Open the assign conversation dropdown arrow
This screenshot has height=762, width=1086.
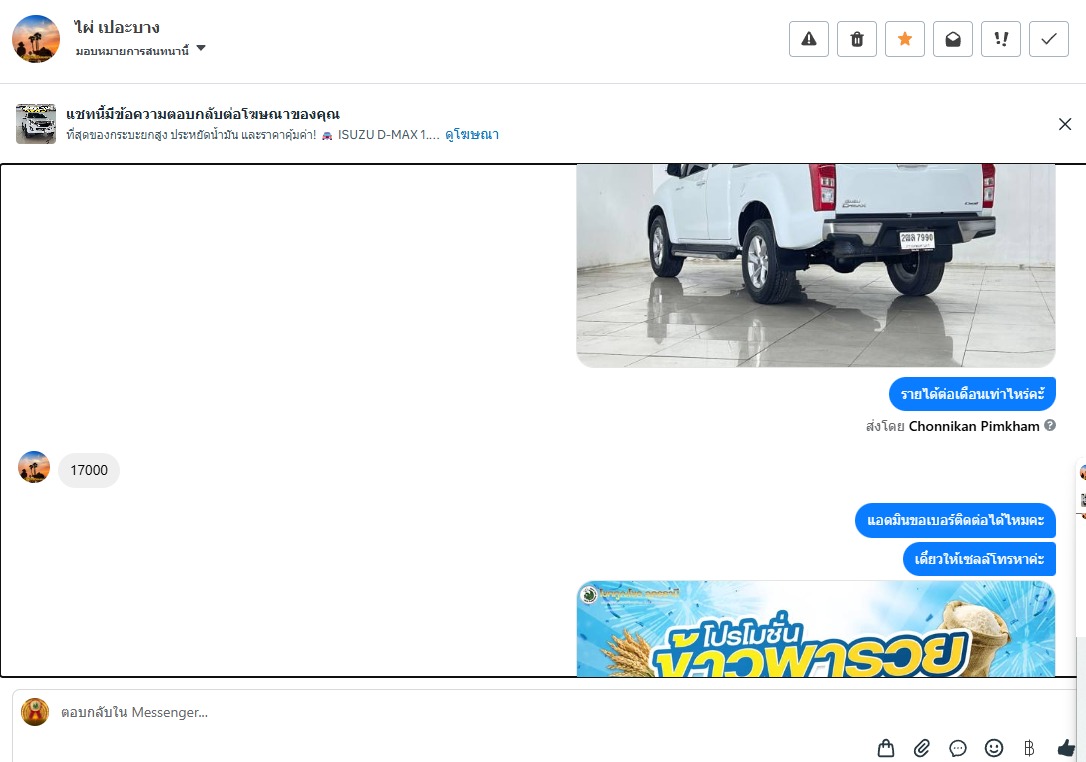click(x=201, y=48)
